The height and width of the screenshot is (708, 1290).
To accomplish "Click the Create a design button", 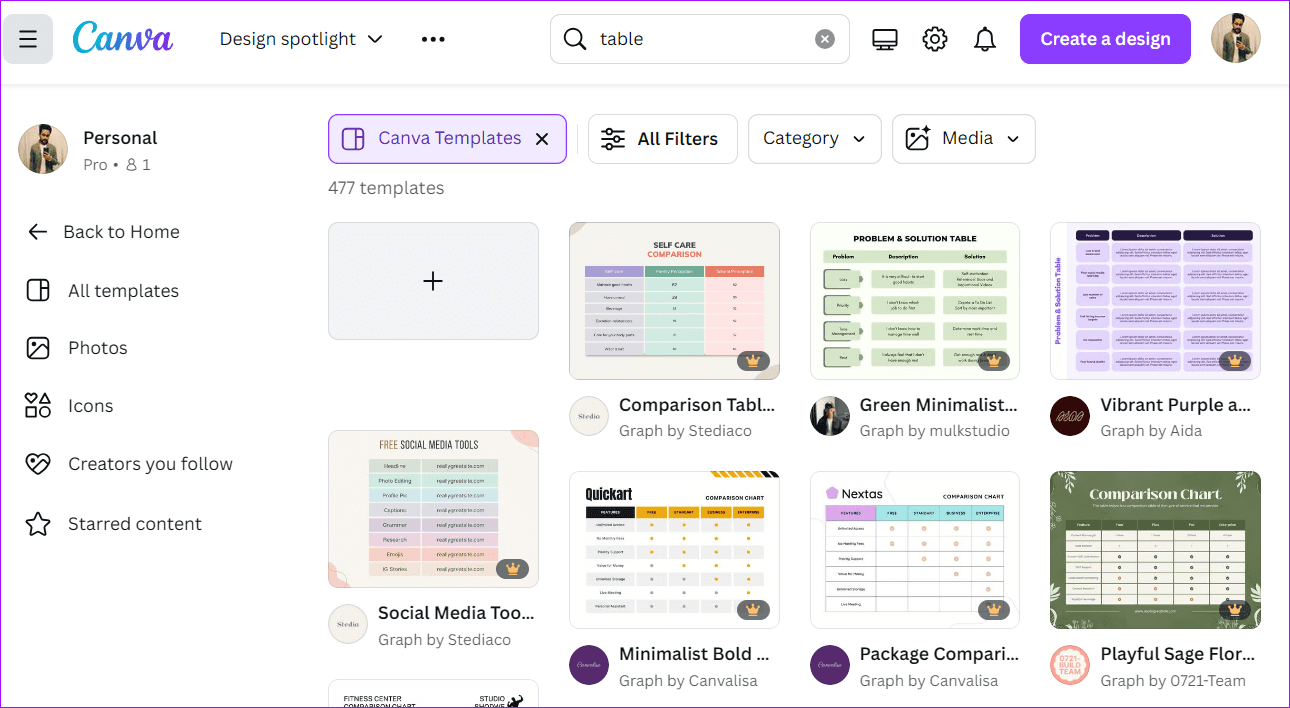I will pos(1105,38).
